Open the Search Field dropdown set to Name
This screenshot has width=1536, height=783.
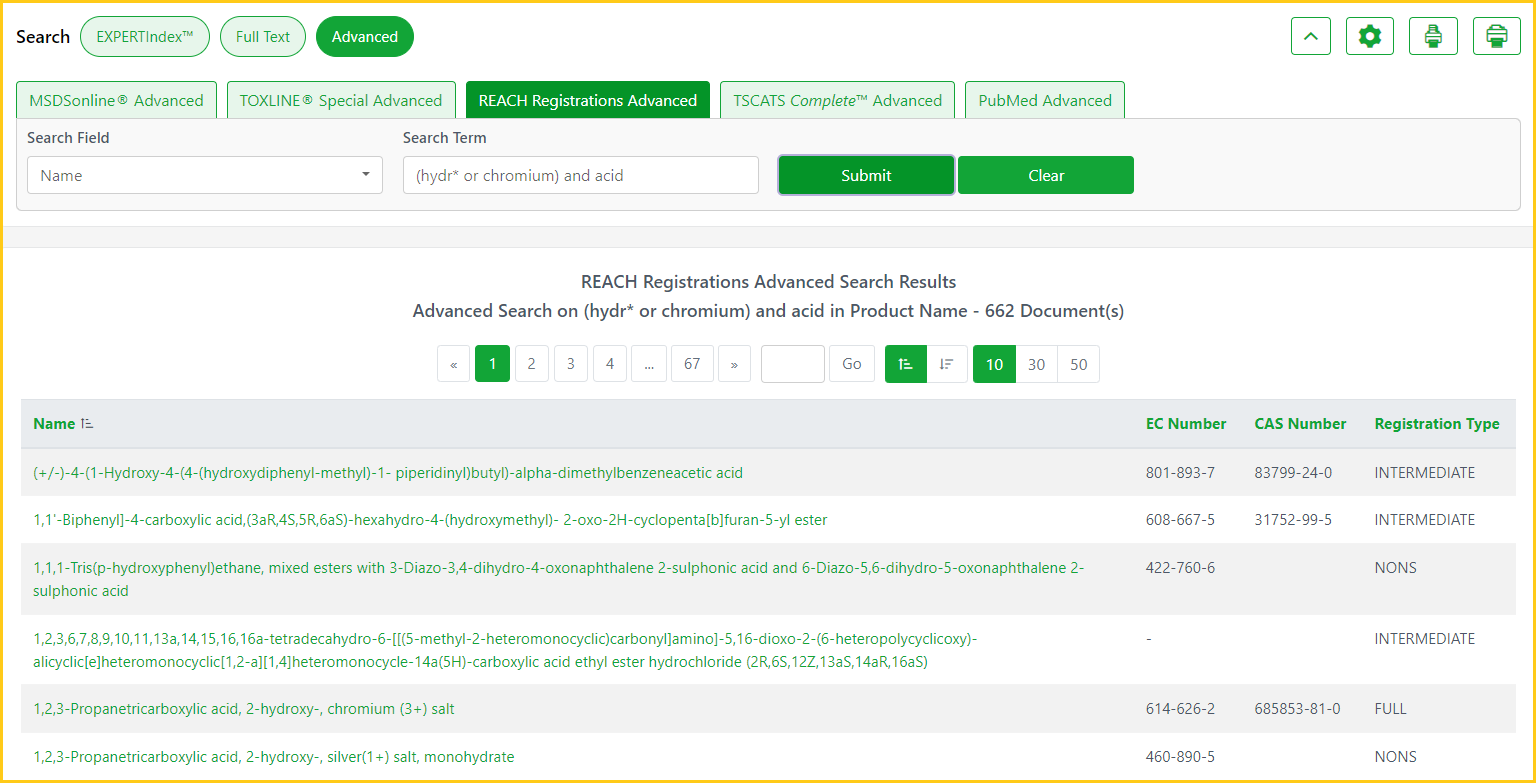204,175
